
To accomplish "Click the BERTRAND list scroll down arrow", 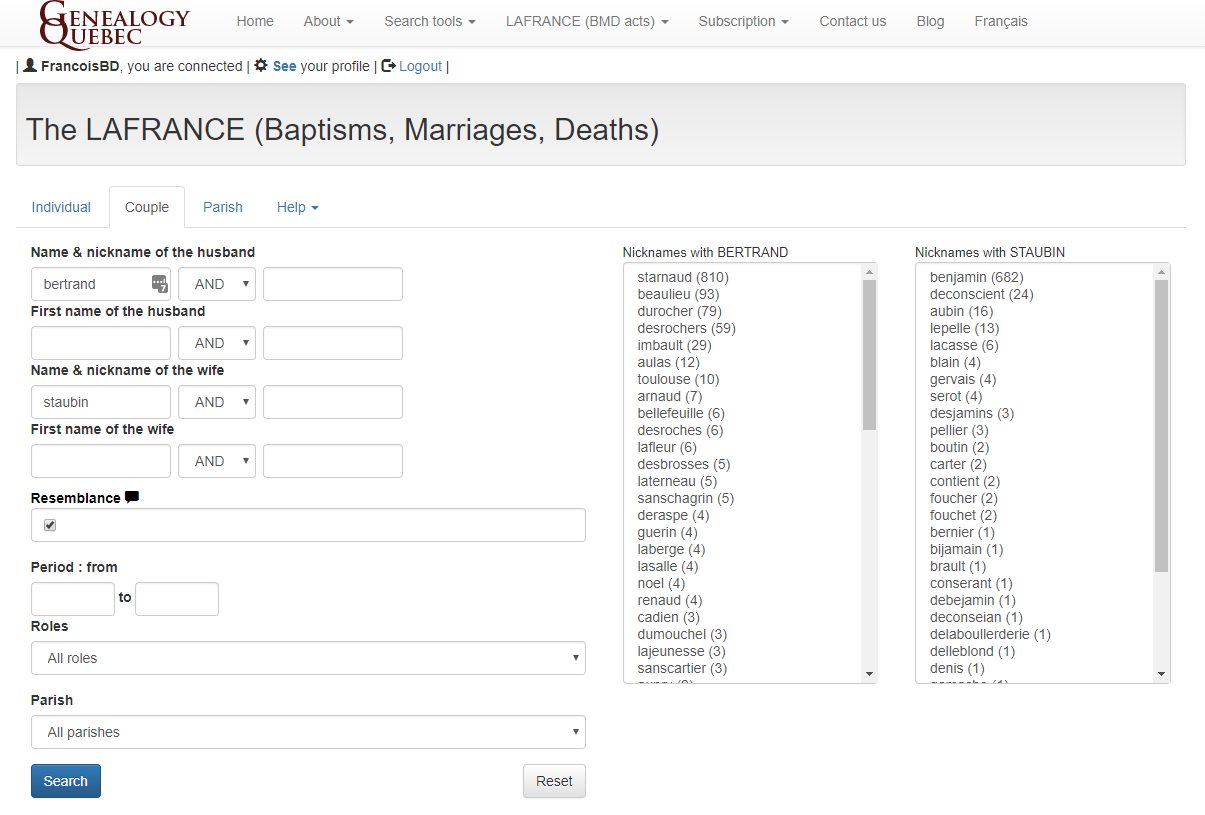I will 869,674.
